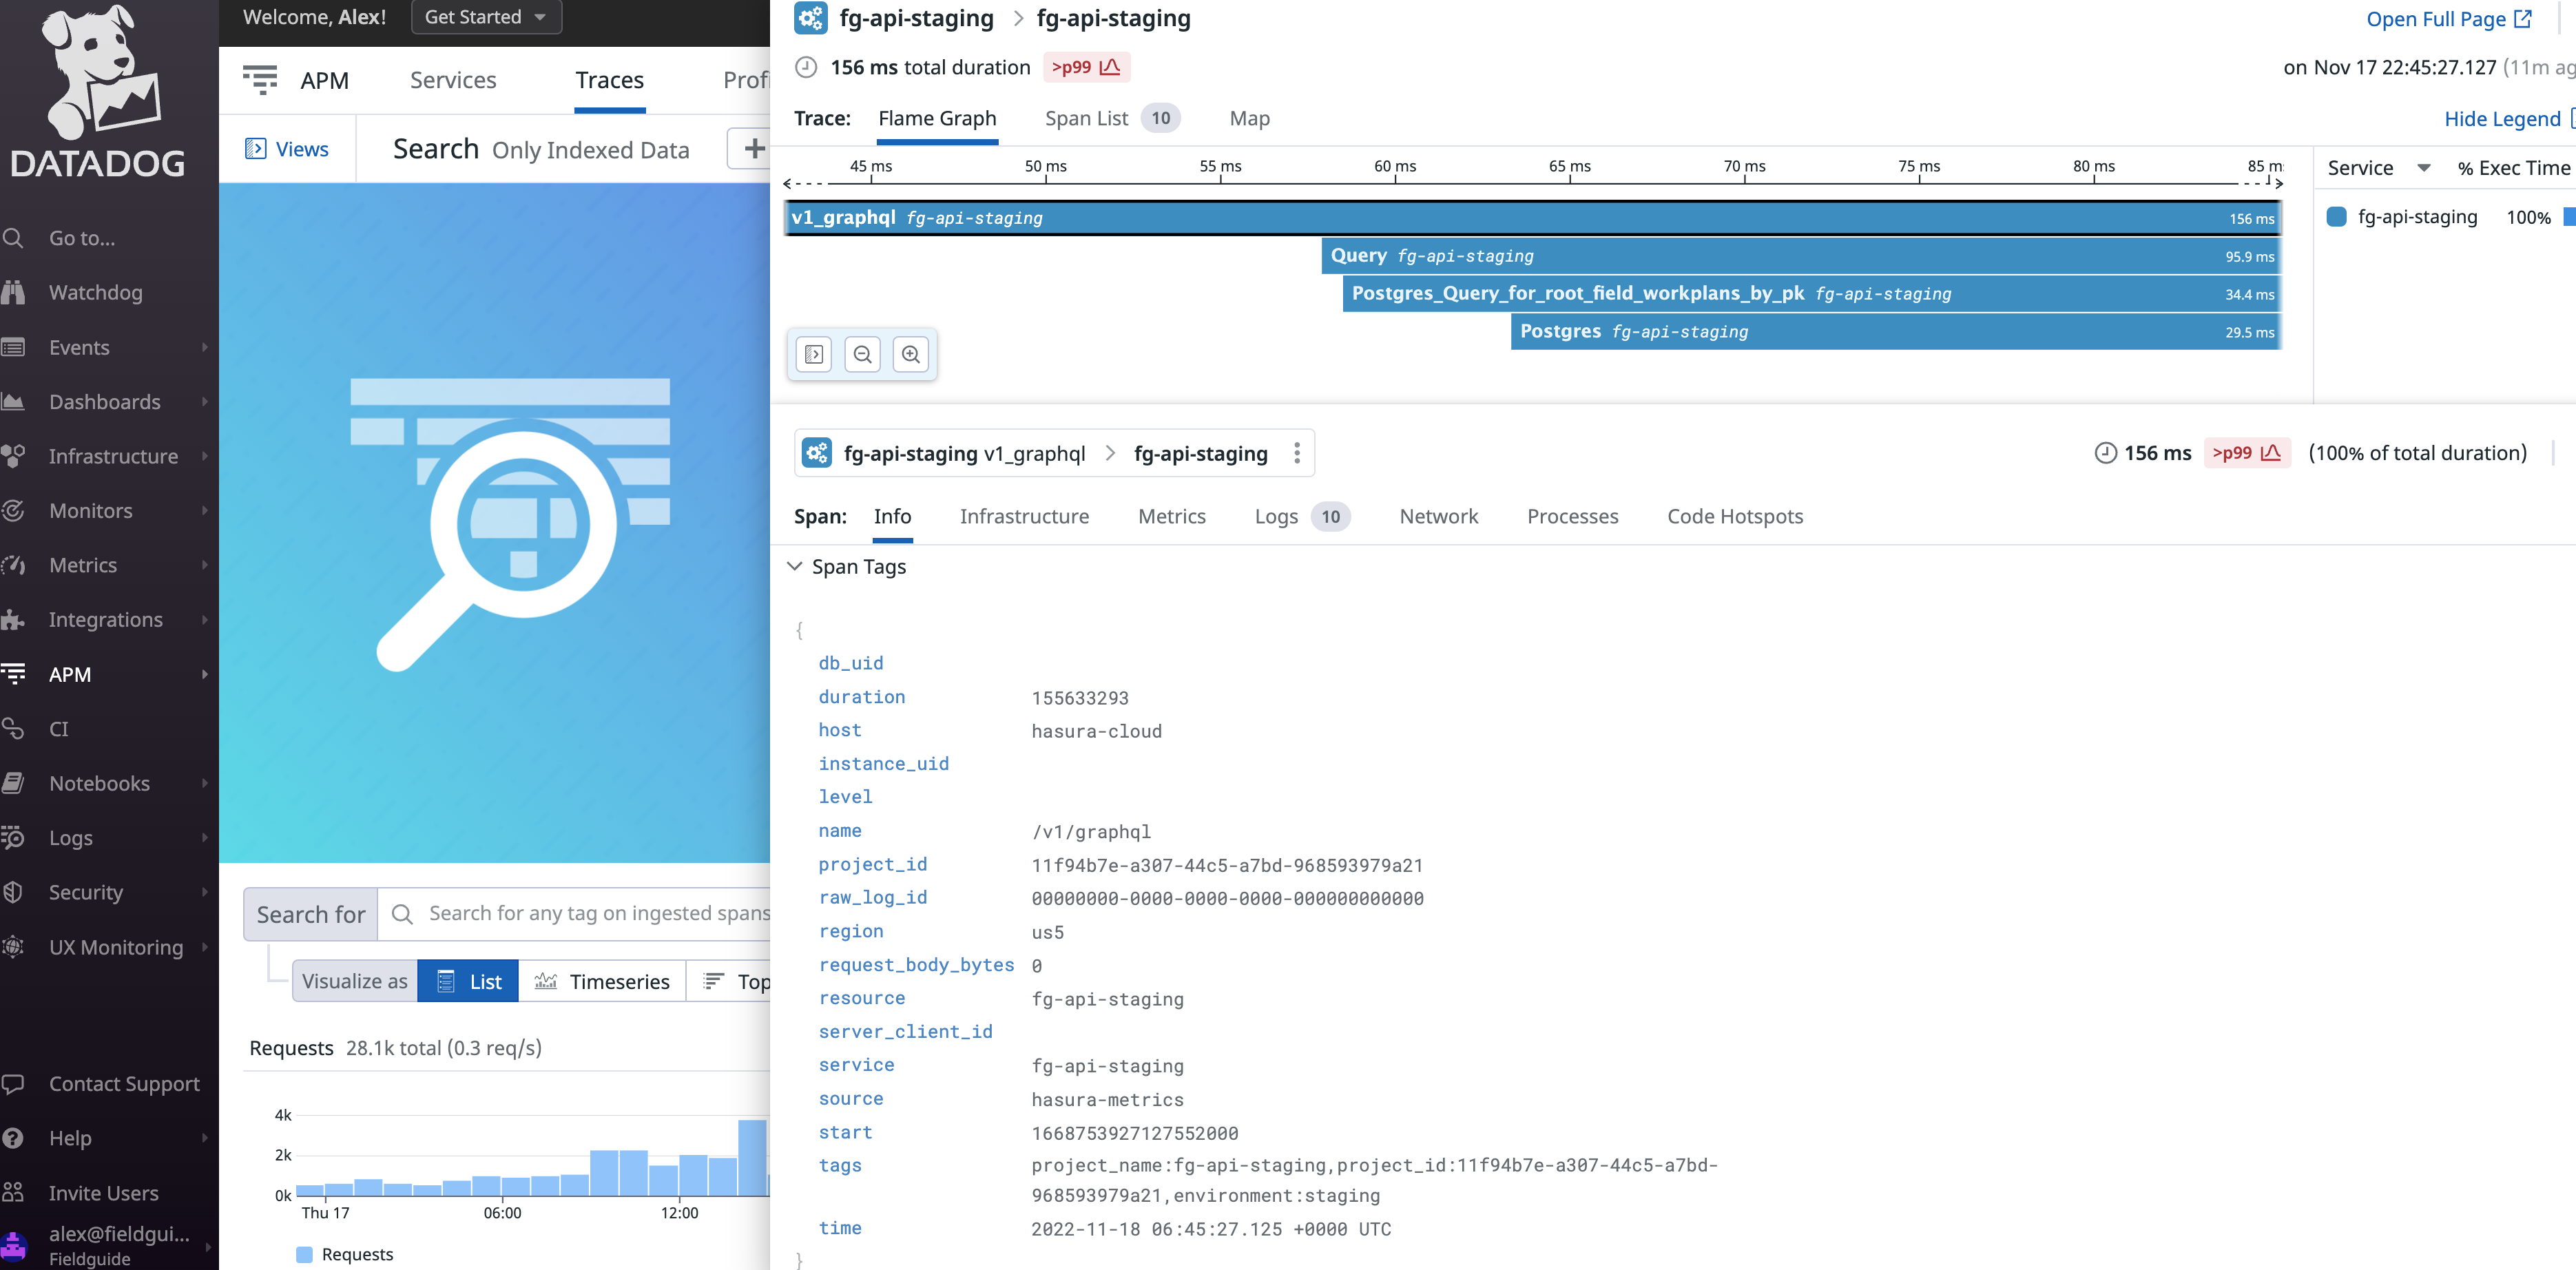
Task: Open the Get Started dropdown
Action: click(x=486, y=16)
